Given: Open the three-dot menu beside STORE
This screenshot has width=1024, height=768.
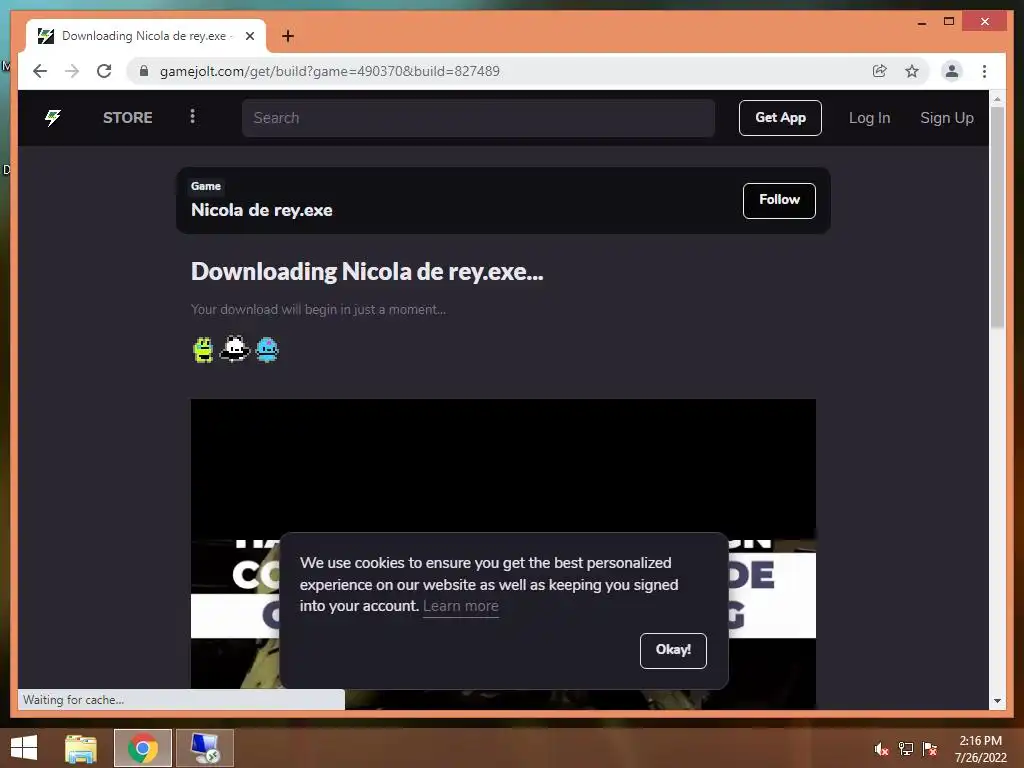Looking at the screenshot, I should 192,116.
